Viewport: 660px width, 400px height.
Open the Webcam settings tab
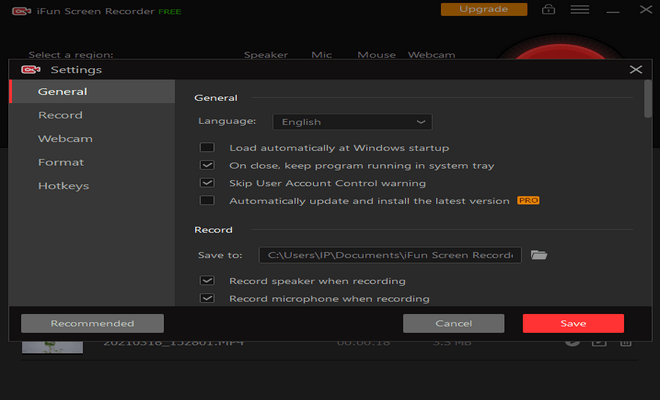pos(92,139)
